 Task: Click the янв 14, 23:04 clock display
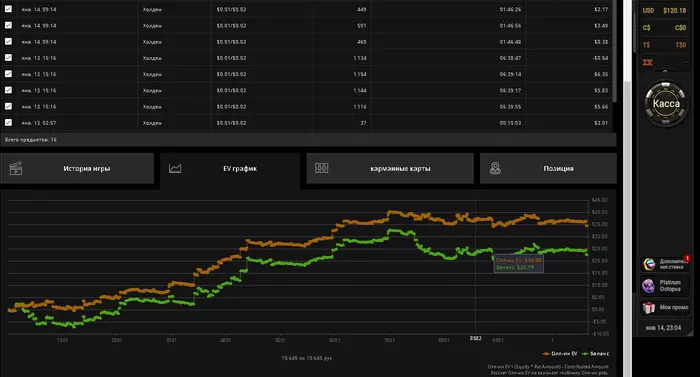(663, 327)
